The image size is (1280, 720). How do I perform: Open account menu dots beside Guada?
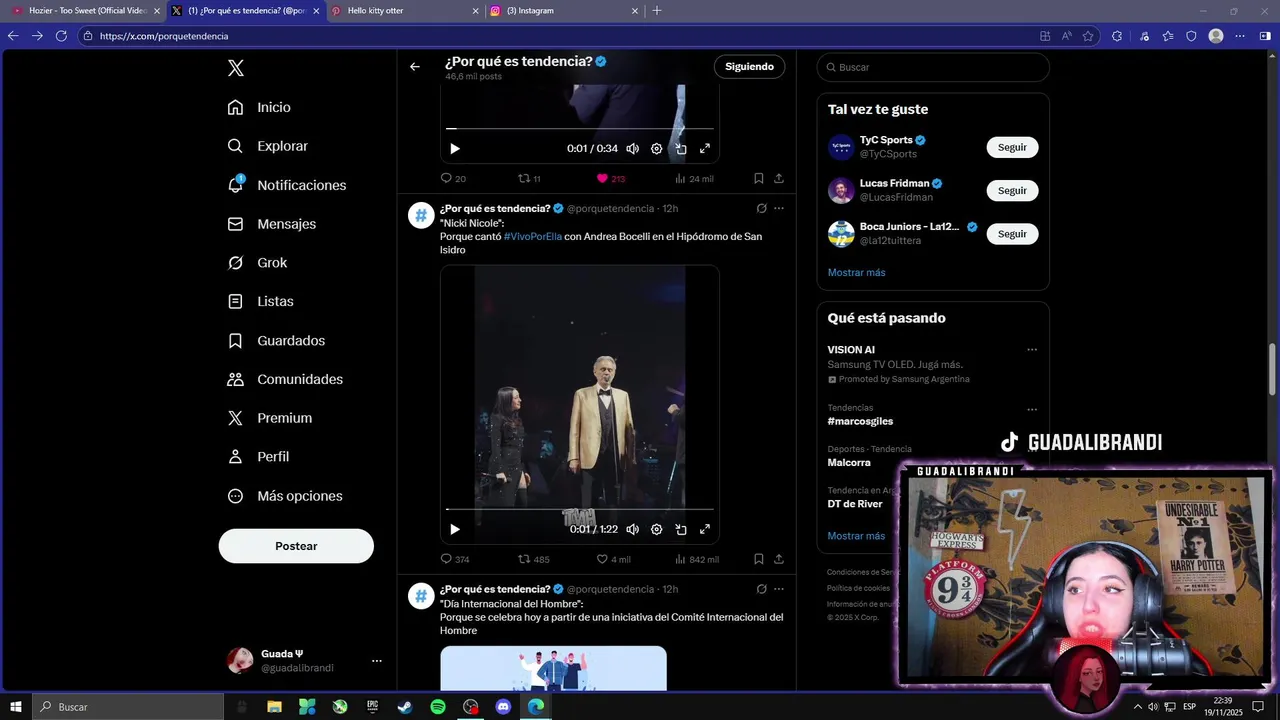pyautogui.click(x=377, y=661)
